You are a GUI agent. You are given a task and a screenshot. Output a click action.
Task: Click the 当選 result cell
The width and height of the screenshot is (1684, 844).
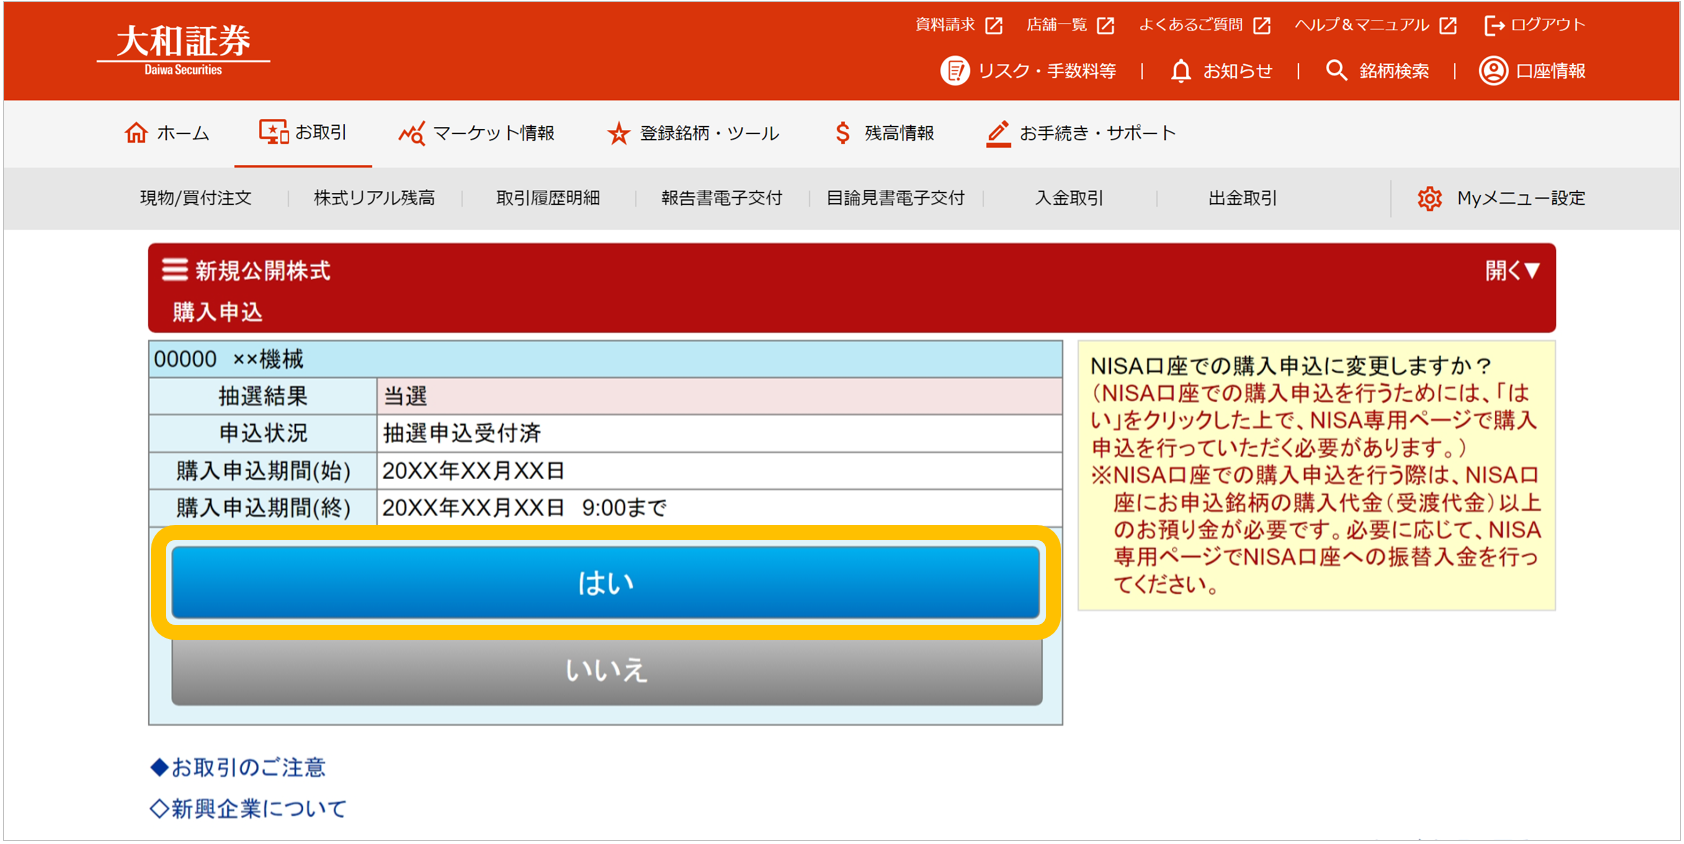pos(720,396)
